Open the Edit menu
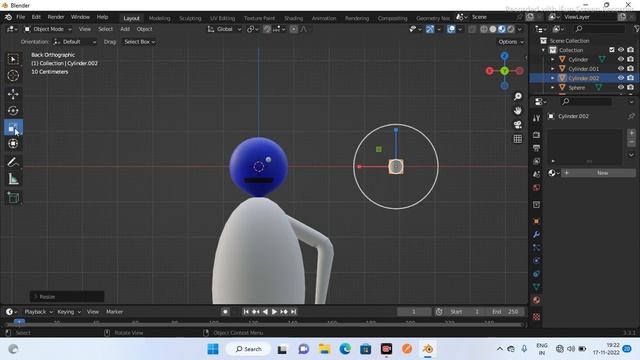The height and width of the screenshot is (360, 640). point(36,17)
